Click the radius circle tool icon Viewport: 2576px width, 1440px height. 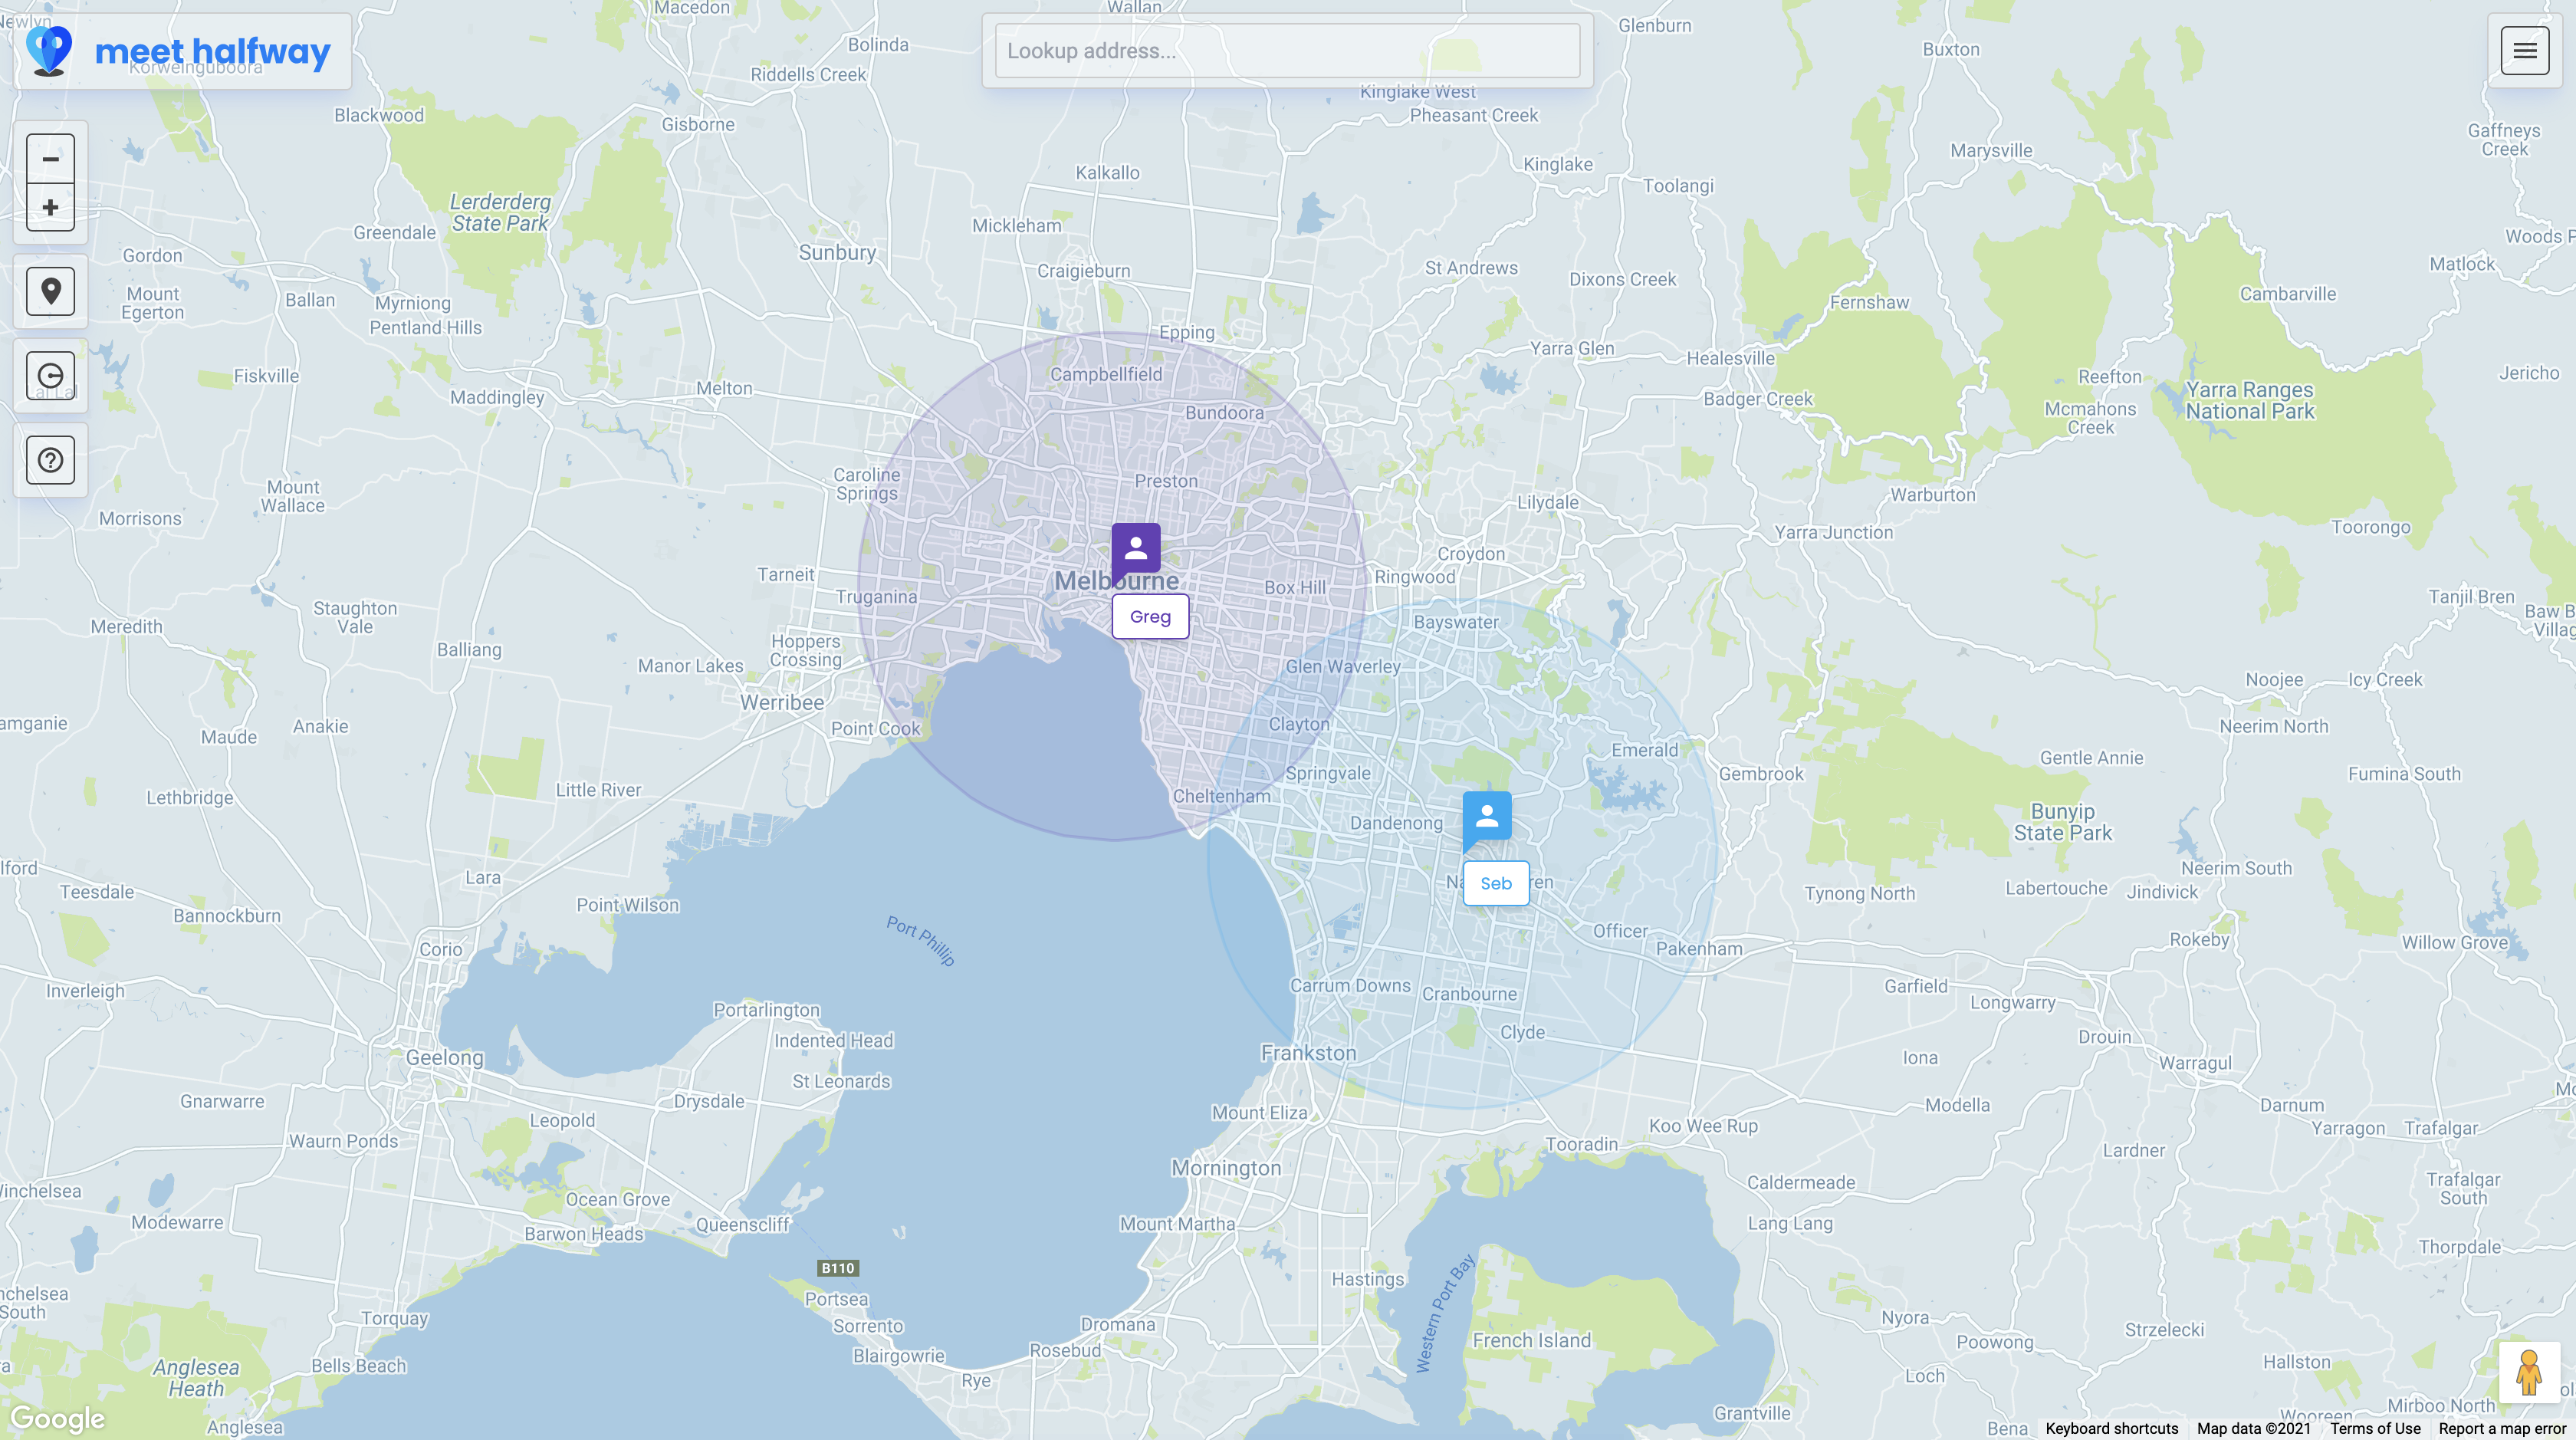(x=50, y=376)
